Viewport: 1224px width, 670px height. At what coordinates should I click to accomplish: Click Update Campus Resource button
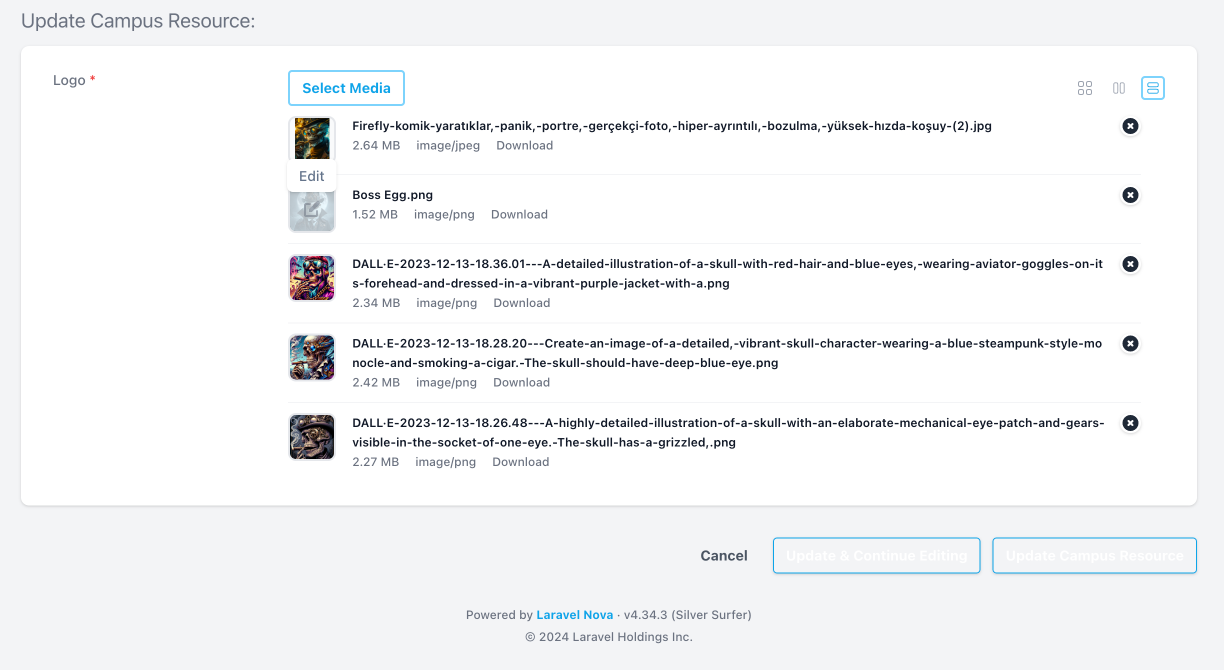pyautogui.click(x=1094, y=556)
